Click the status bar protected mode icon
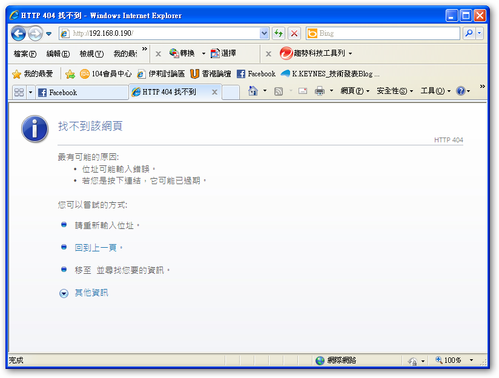This screenshot has height=378, width=499. tap(412, 361)
